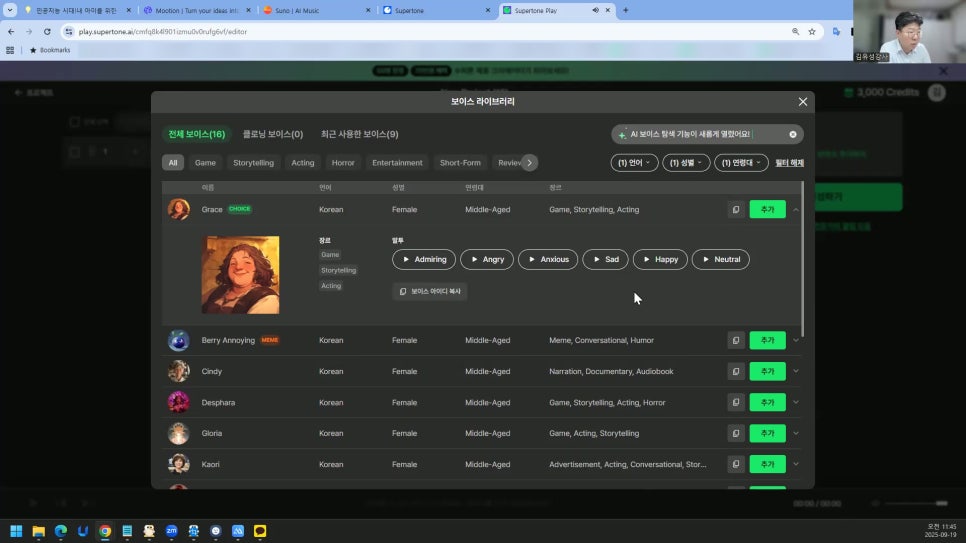The image size is (966, 543).
Task: Open the age group filter dropdown
Action: coord(741,163)
